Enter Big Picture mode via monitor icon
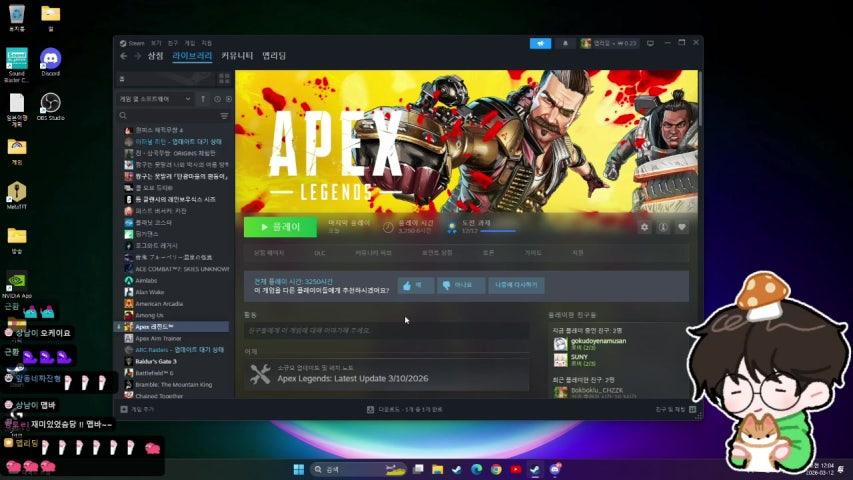The height and width of the screenshot is (480, 853). (651, 44)
